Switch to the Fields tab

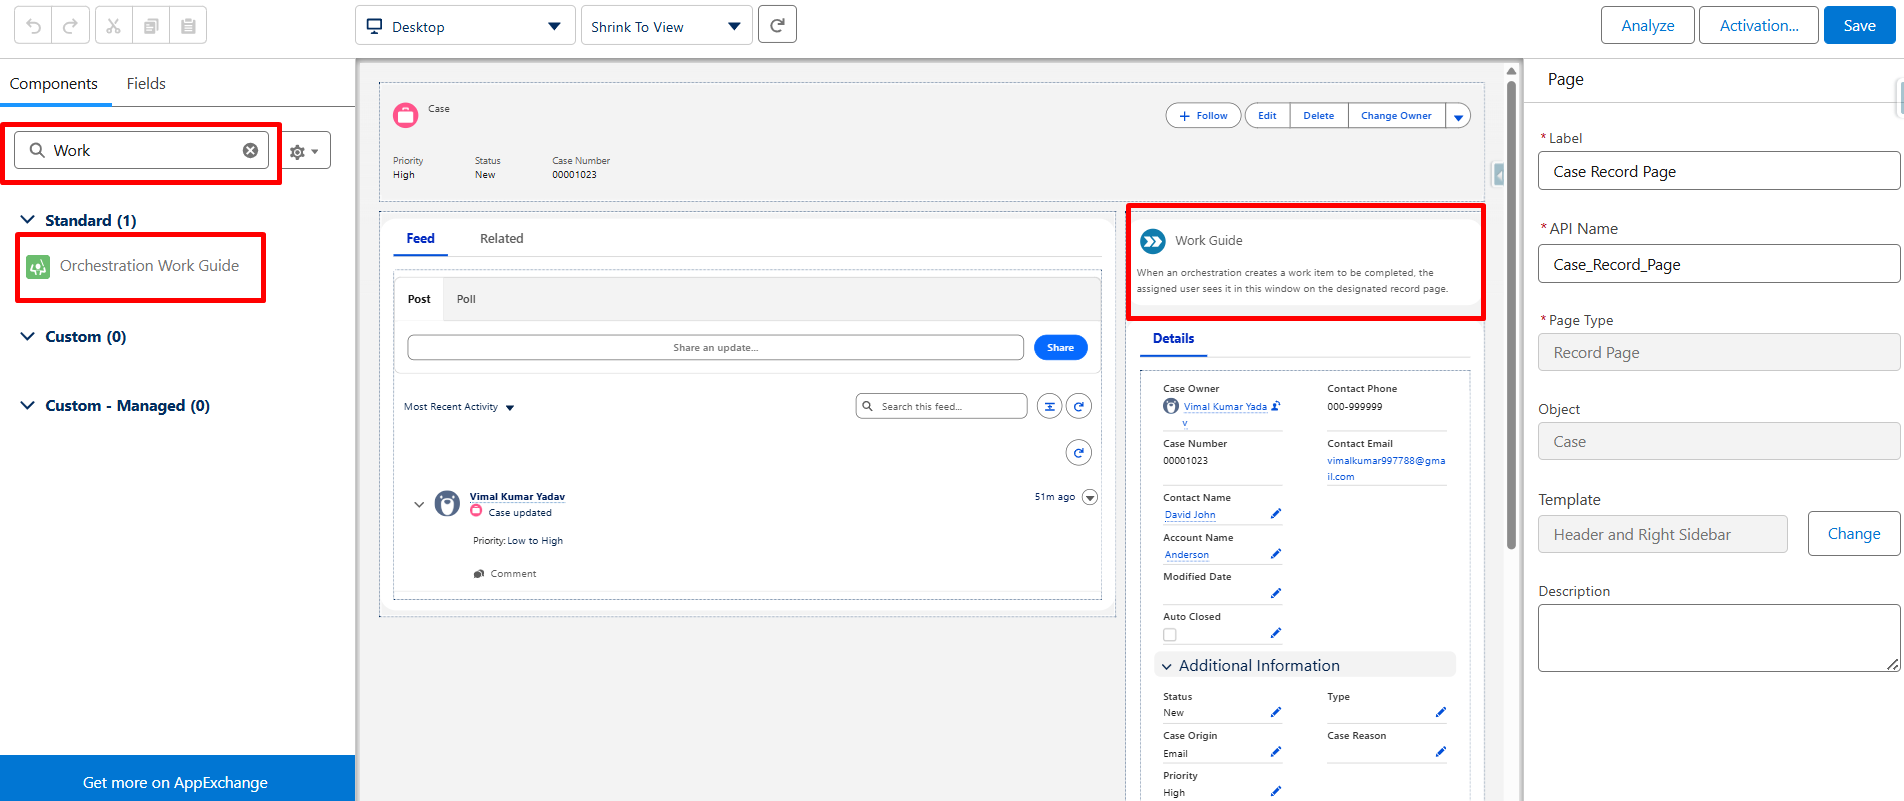click(x=146, y=84)
